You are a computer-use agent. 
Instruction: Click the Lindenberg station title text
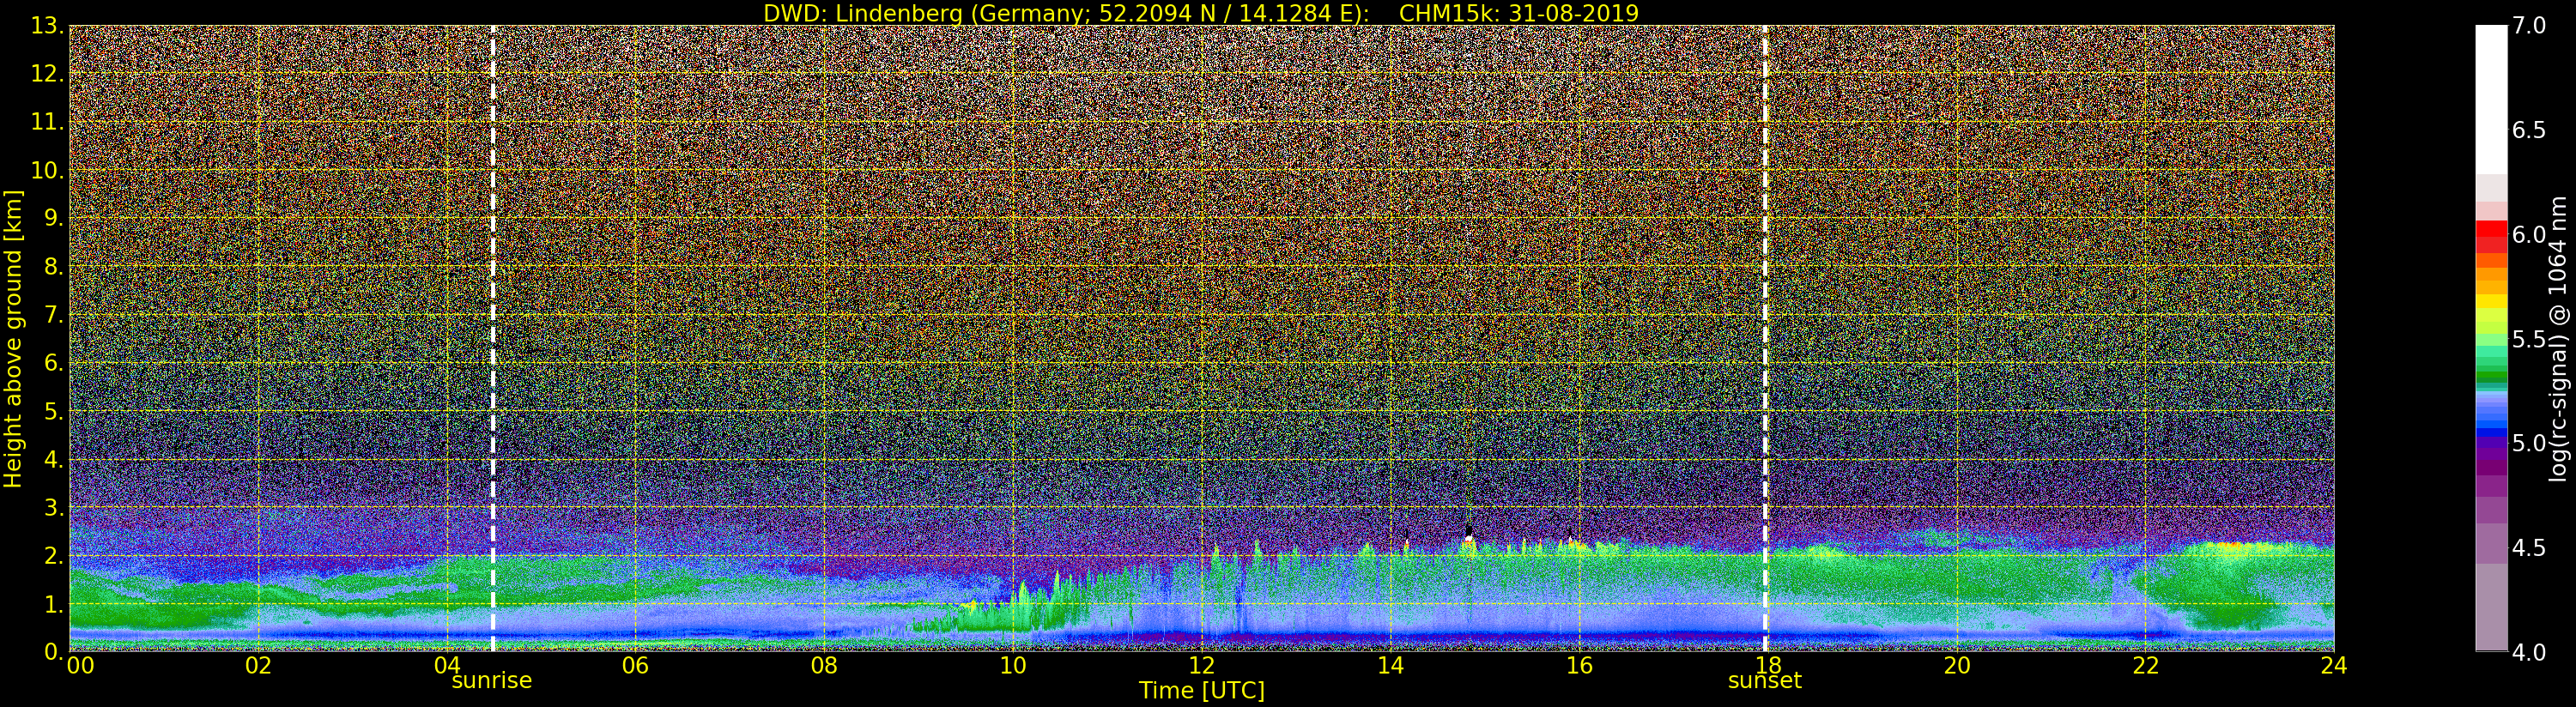point(1066,13)
